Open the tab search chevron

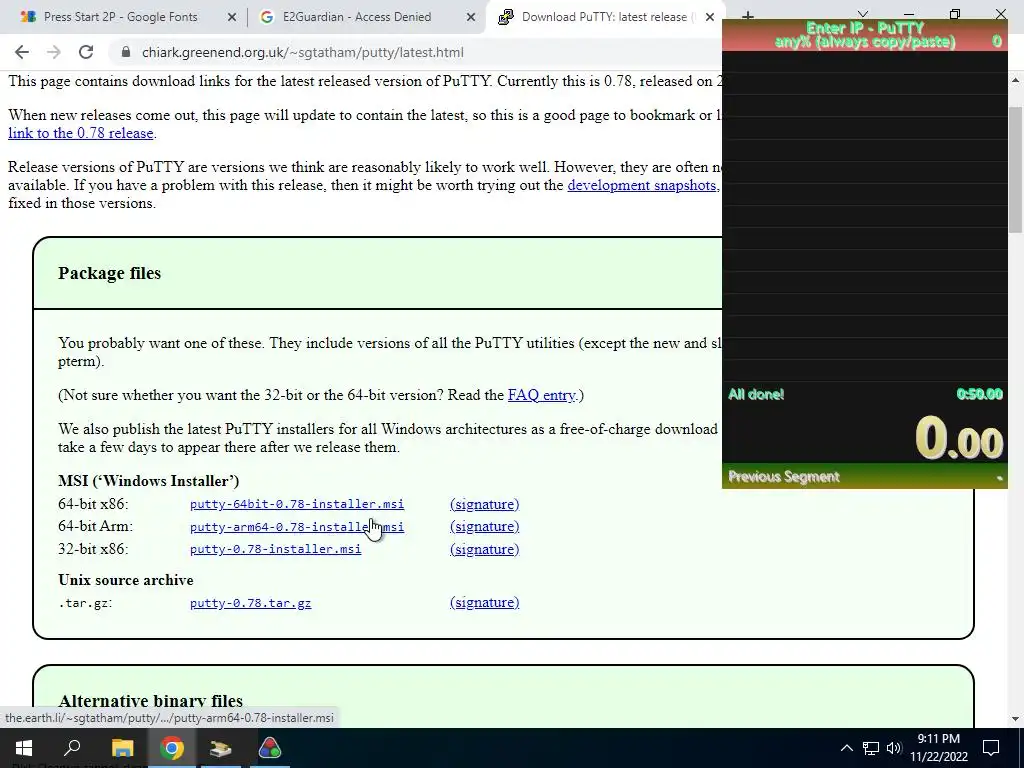[863, 14]
